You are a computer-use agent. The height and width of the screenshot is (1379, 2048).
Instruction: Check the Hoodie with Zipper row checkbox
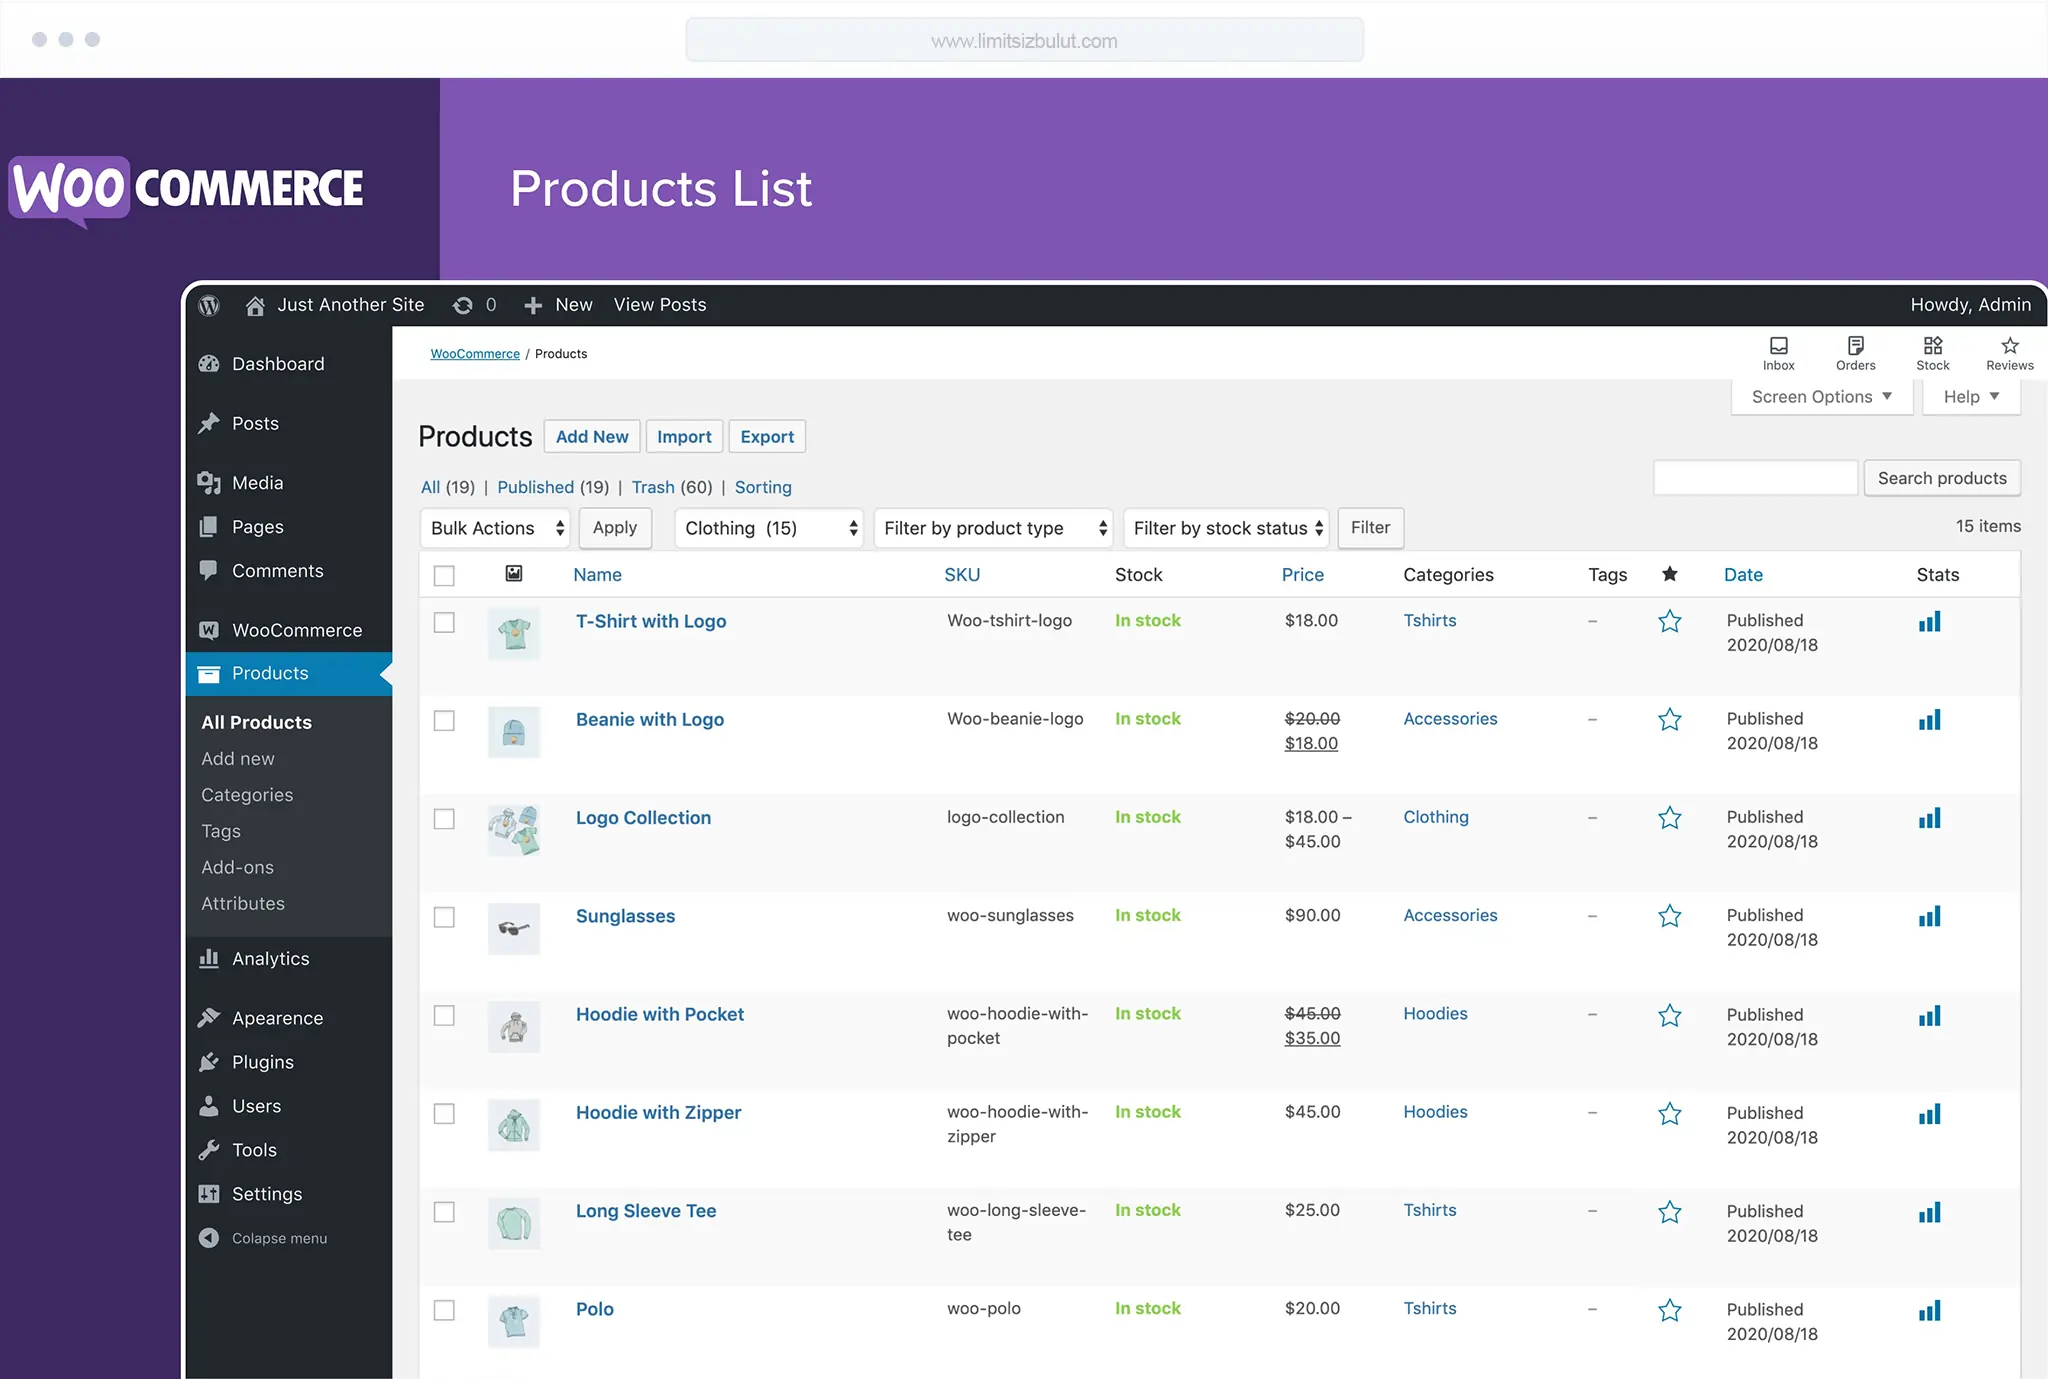coord(444,1114)
